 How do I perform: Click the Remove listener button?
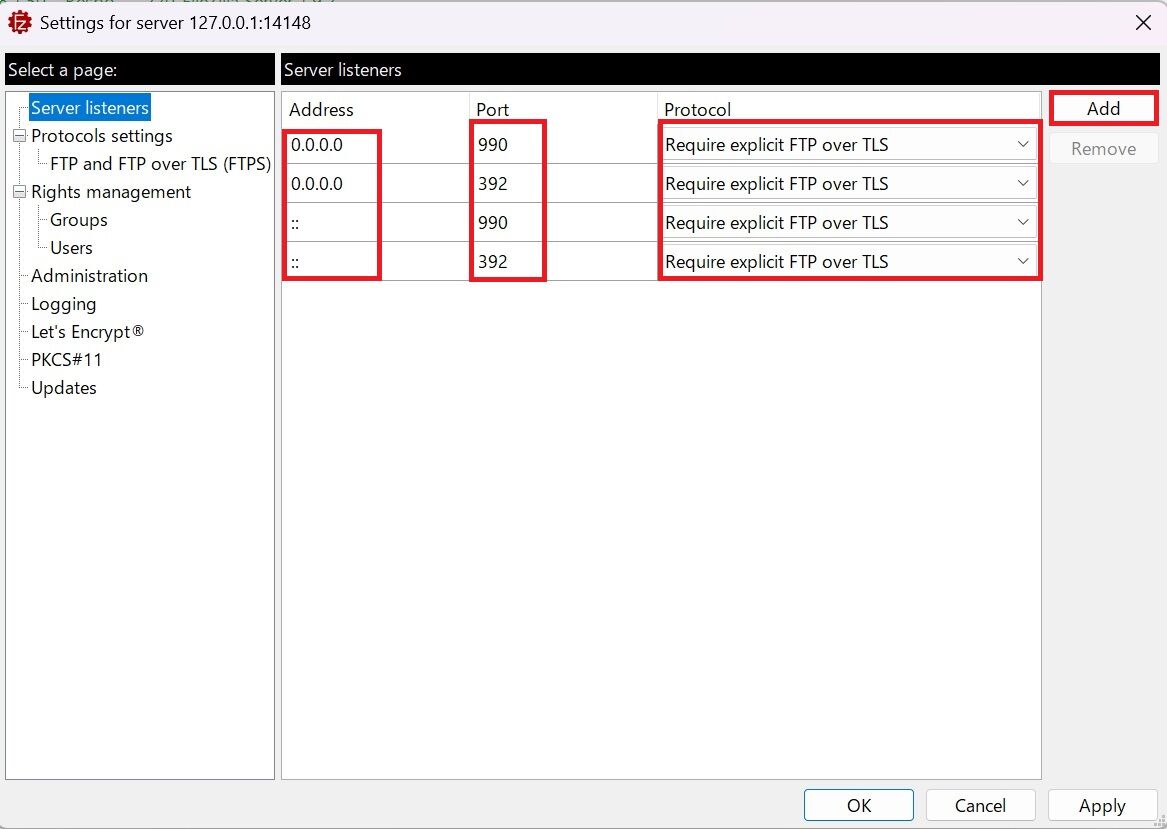tap(1103, 147)
